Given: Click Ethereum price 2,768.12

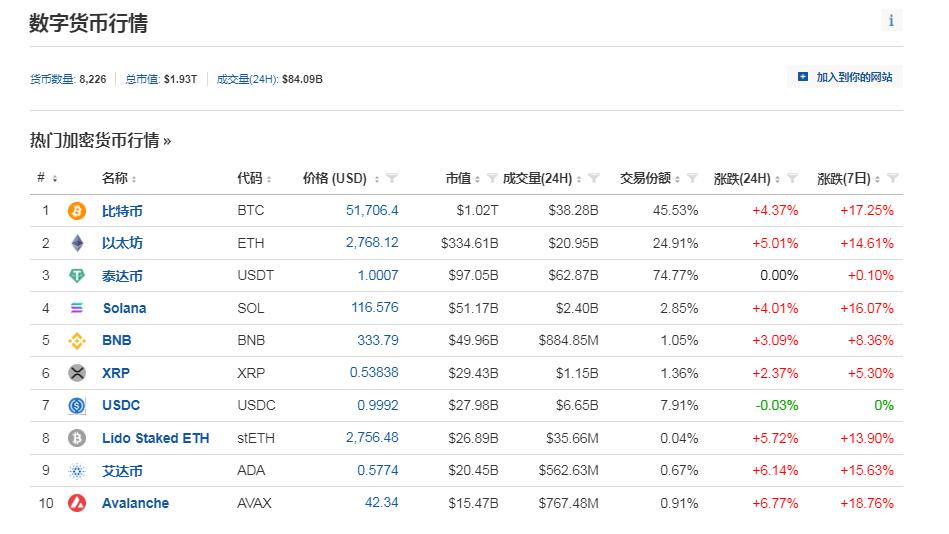Looking at the screenshot, I should (372, 242).
